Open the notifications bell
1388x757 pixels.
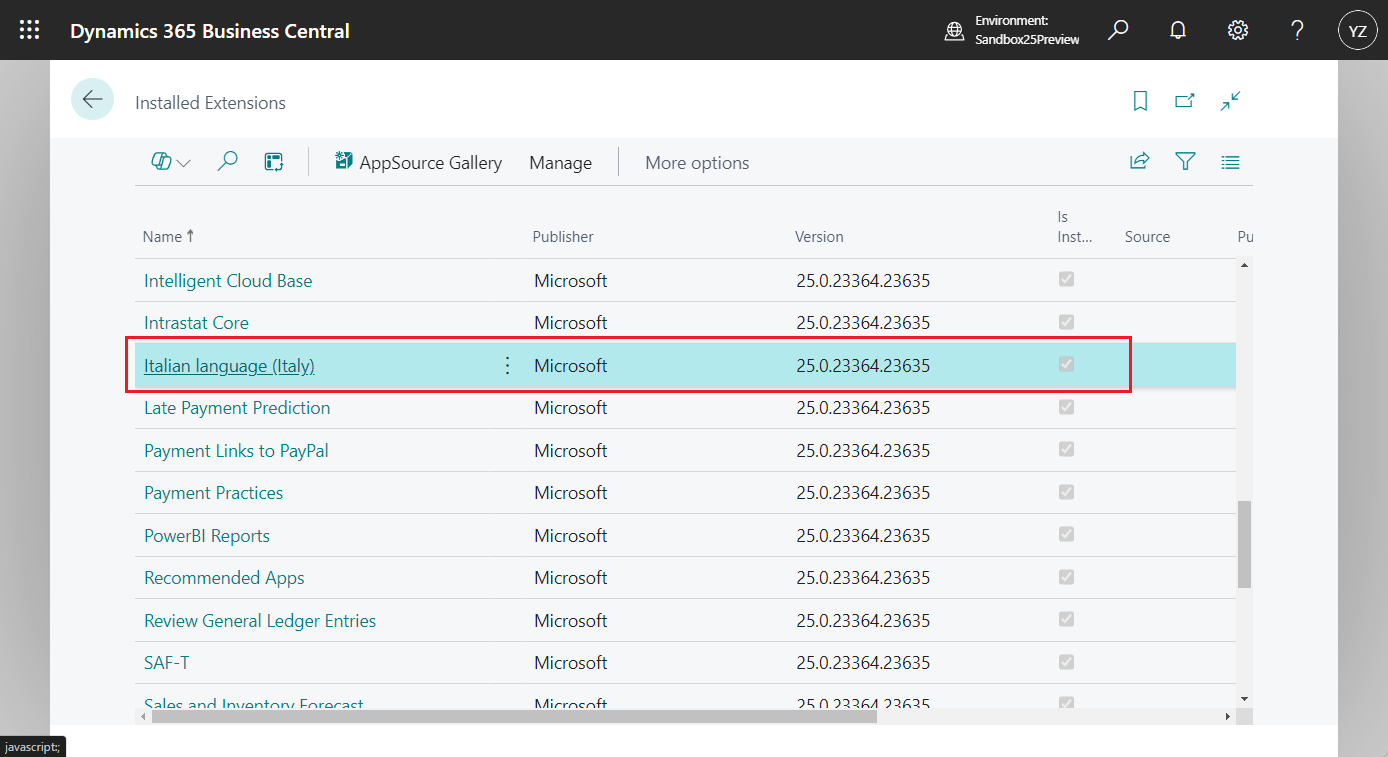click(x=1177, y=30)
